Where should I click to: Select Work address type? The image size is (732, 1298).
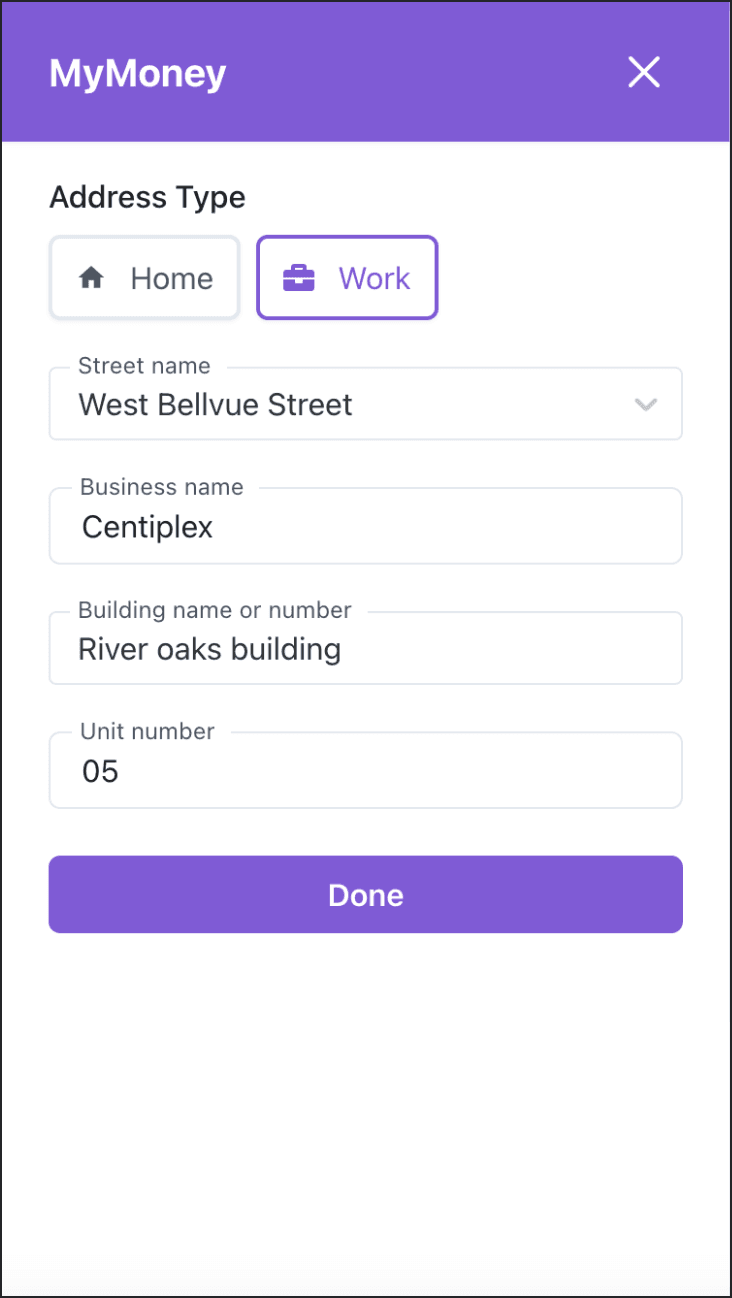point(347,278)
